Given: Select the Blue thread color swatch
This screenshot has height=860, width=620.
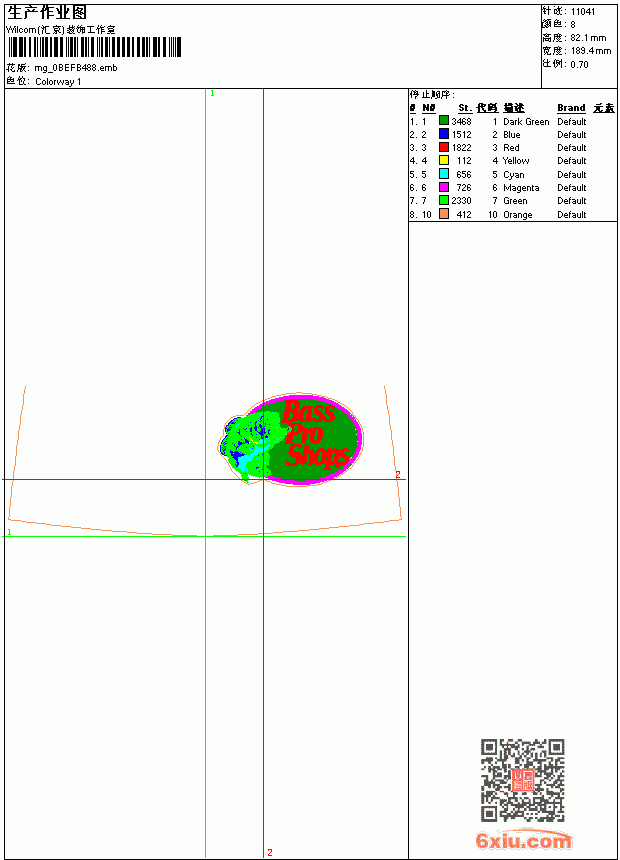Looking at the screenshot, I should coord(444,134).
